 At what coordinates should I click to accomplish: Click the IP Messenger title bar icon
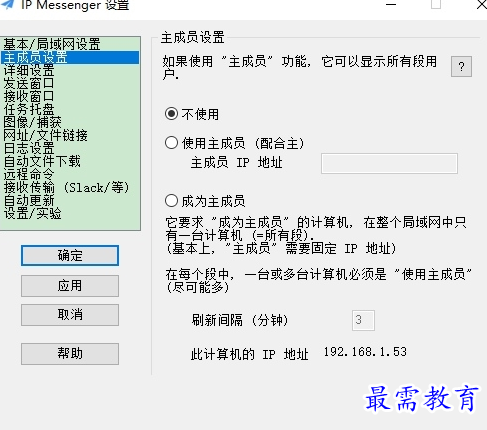(7, 4)
